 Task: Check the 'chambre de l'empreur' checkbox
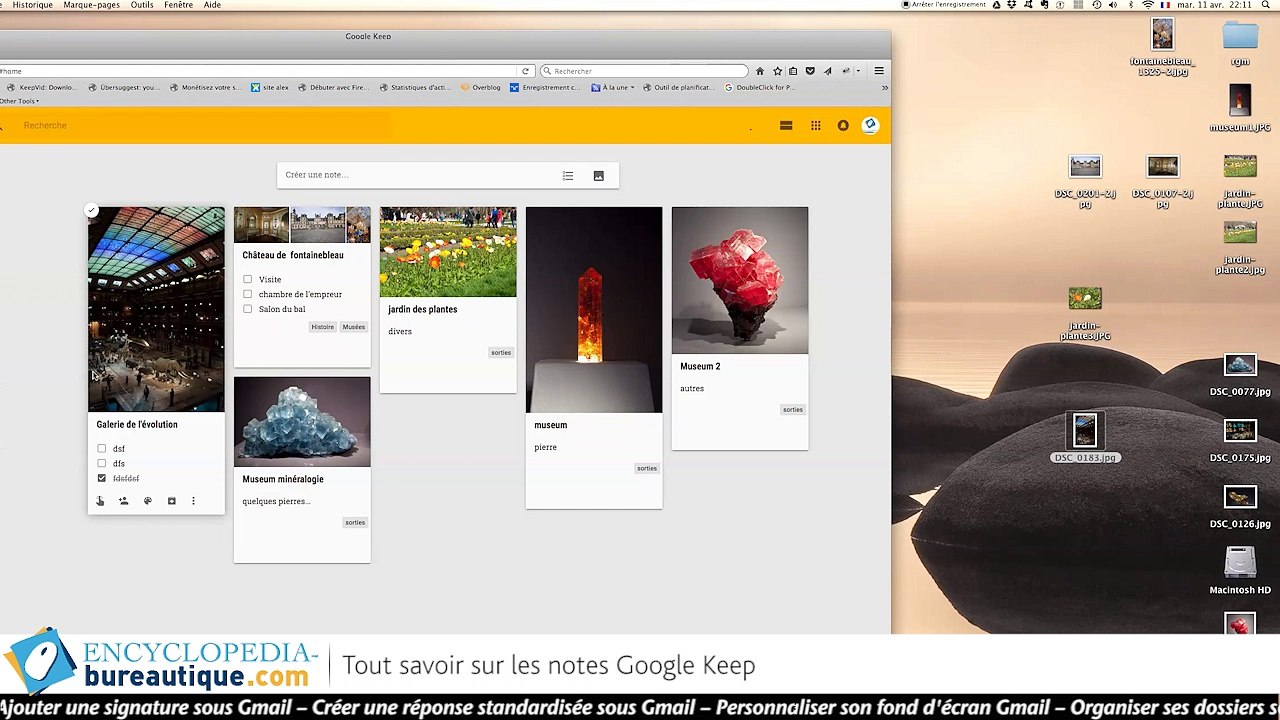247,294
